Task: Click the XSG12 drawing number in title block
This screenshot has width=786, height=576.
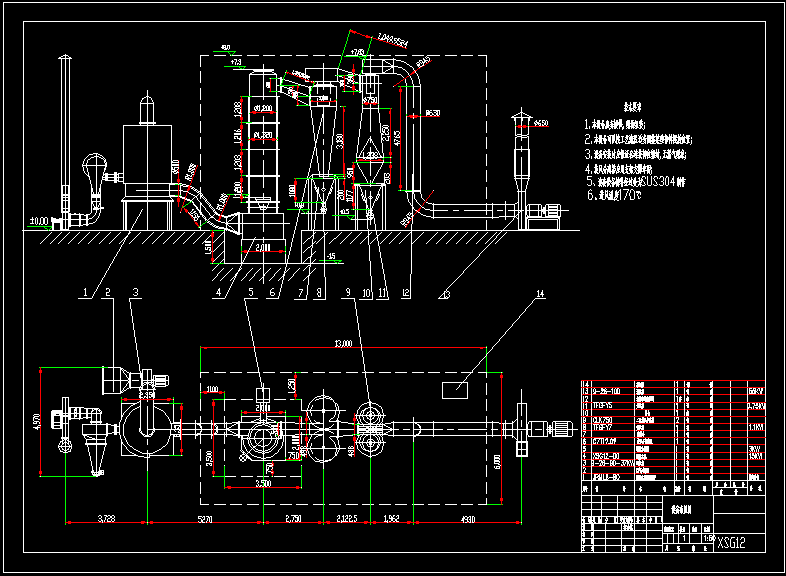Action: click(731, 542)
